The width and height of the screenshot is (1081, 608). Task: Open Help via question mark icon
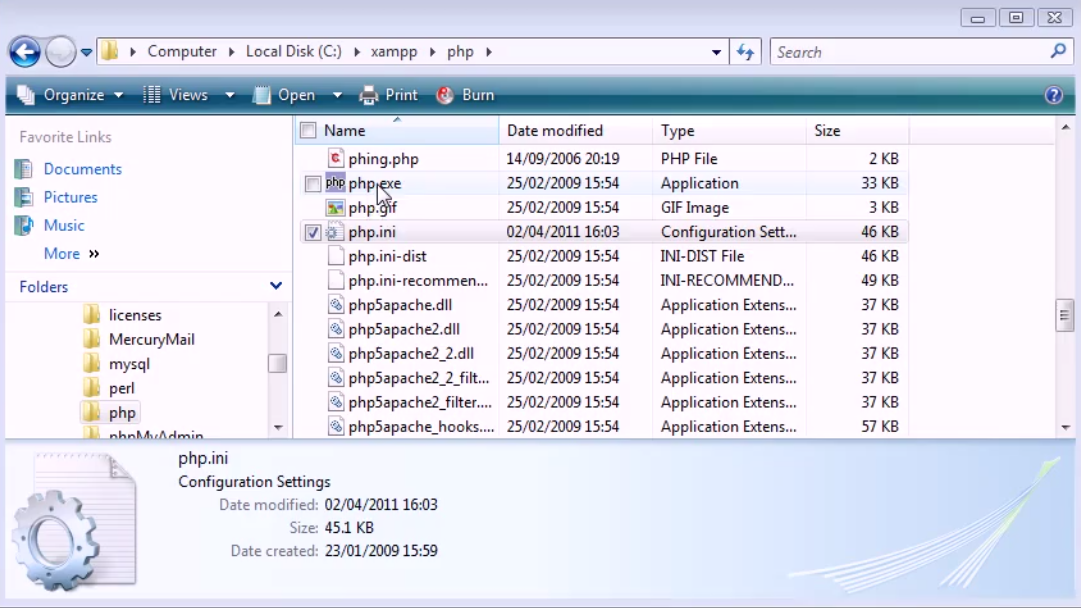tap(1053, 95)
